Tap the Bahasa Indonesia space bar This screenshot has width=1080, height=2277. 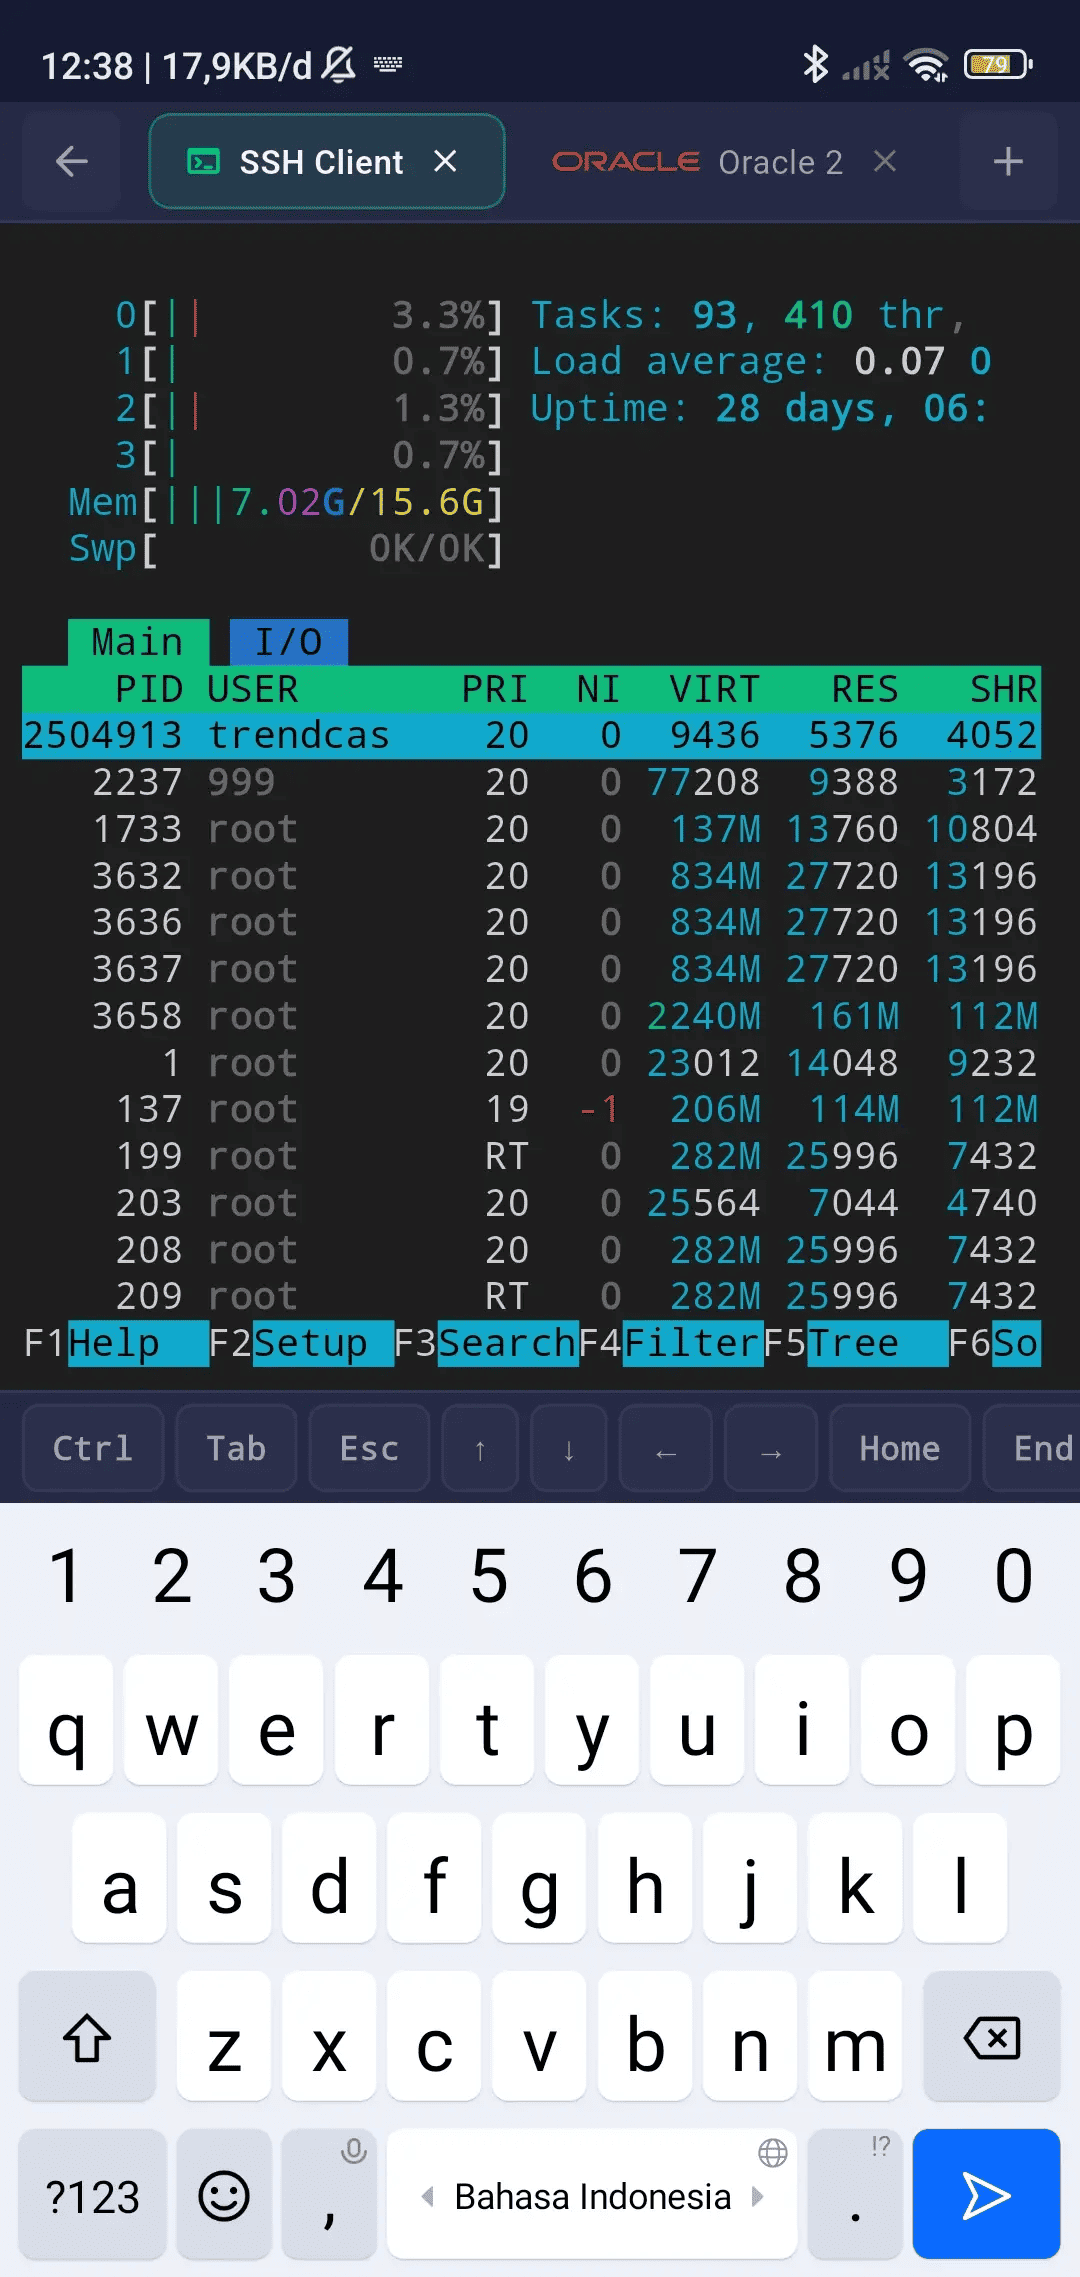pos(592,2195)
